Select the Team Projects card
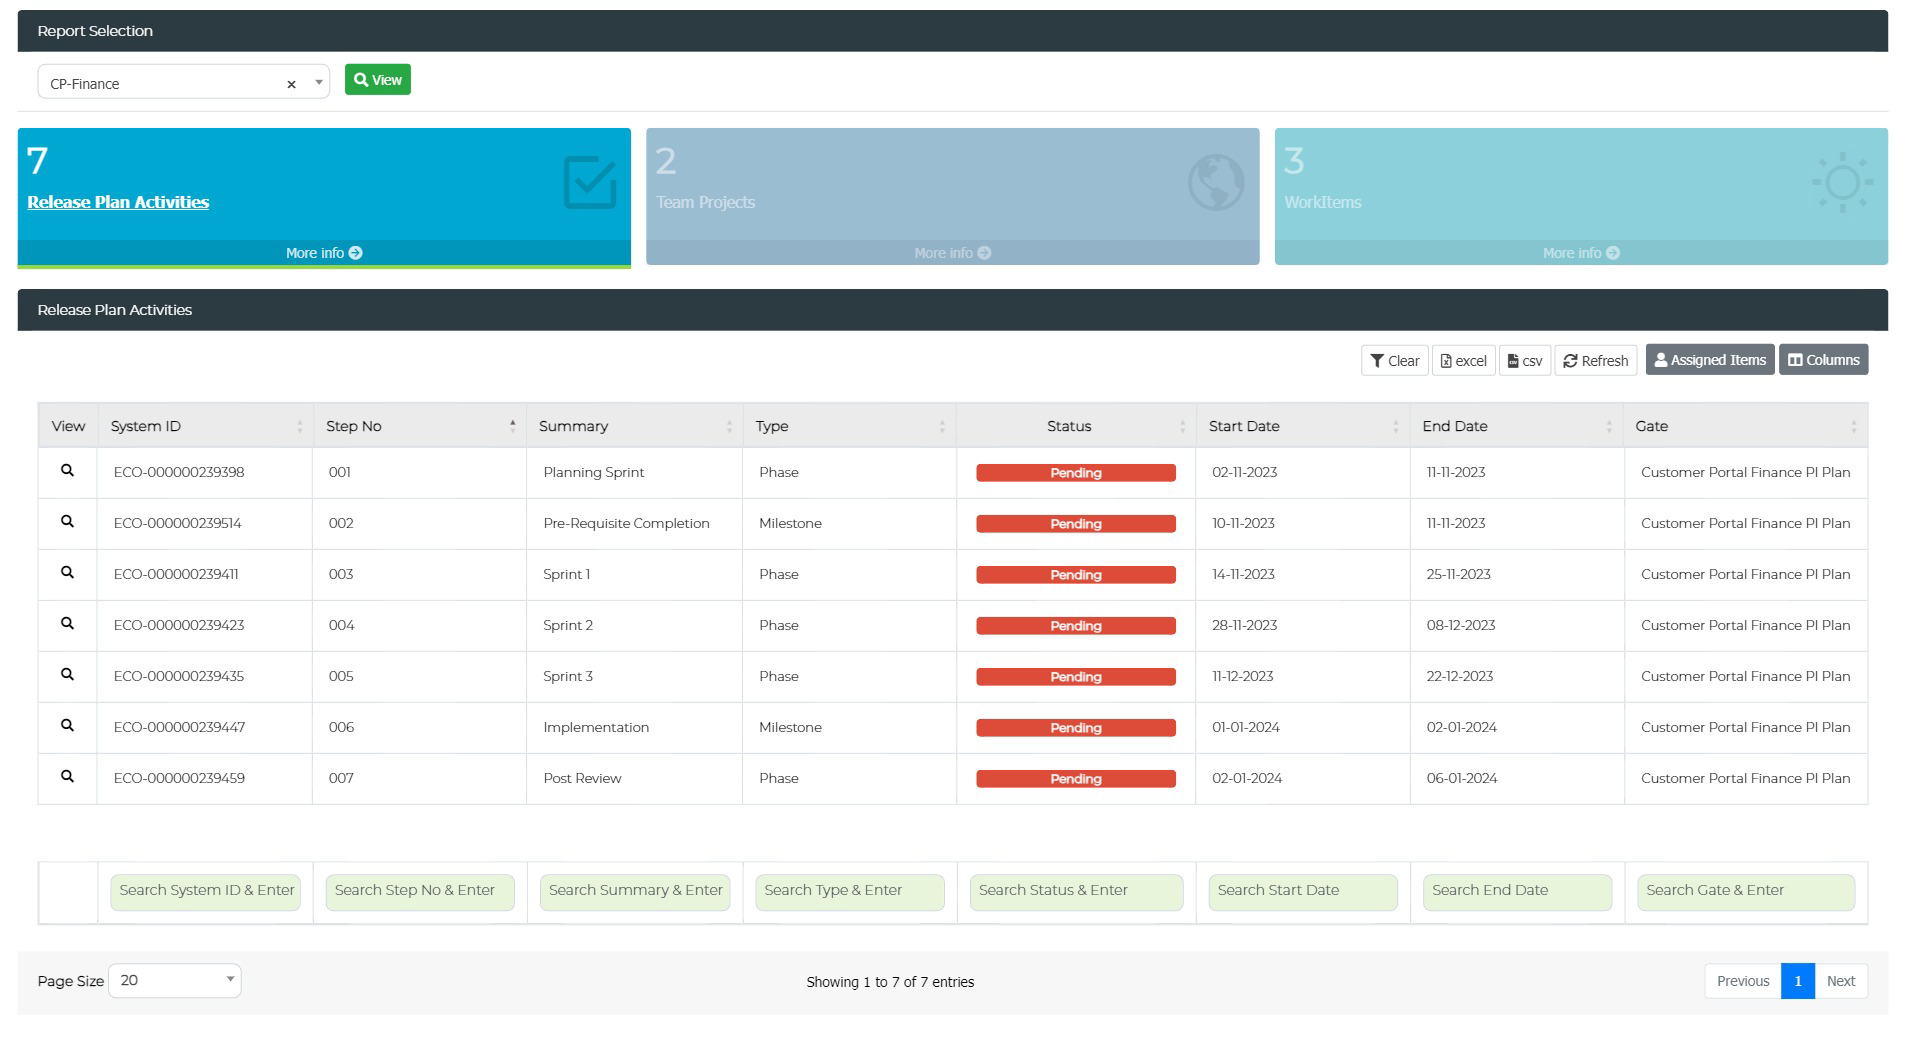The height and width of the screenshot is (1040, 1906). [x=952, y=196]
